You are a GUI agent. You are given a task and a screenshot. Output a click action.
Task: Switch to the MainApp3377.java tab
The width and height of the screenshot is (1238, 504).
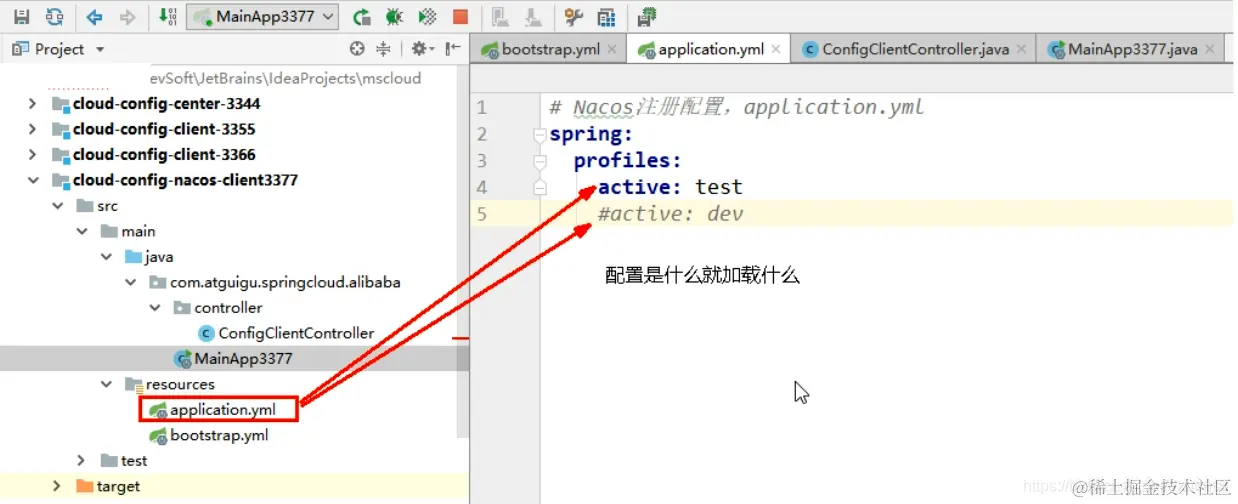coord(1132,49)
